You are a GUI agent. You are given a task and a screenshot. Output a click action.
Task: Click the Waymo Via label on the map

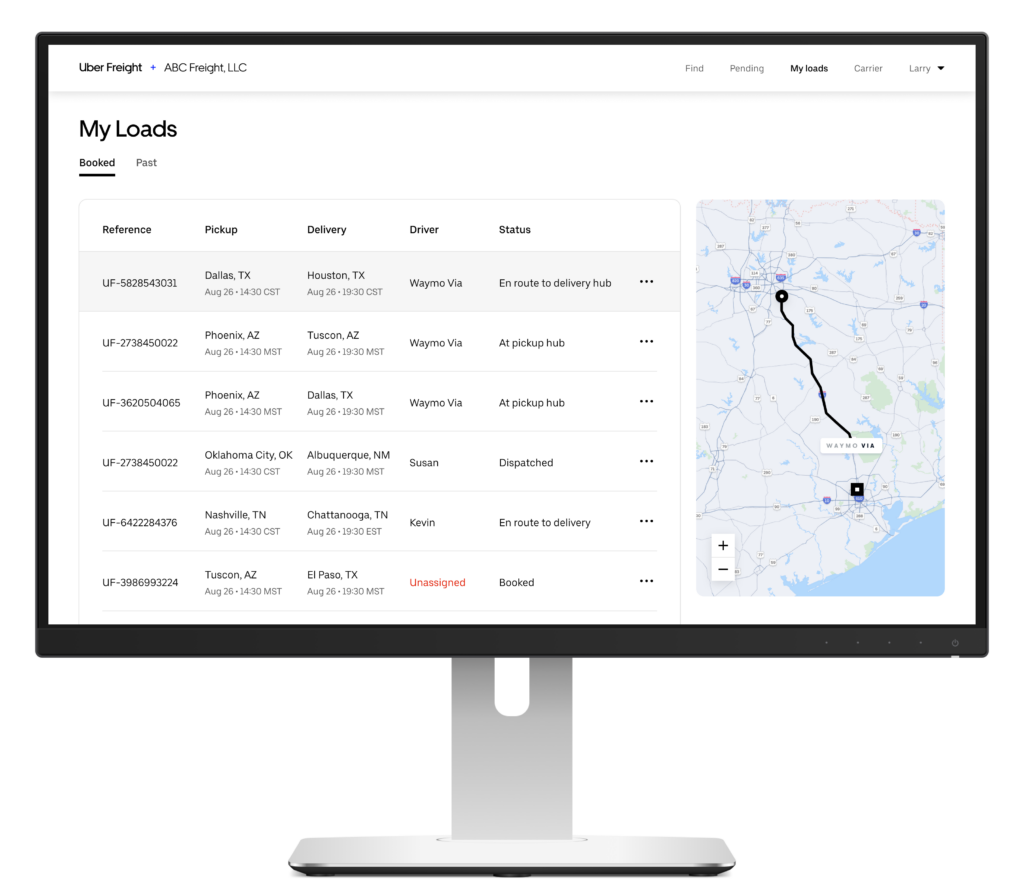(850, 446)
